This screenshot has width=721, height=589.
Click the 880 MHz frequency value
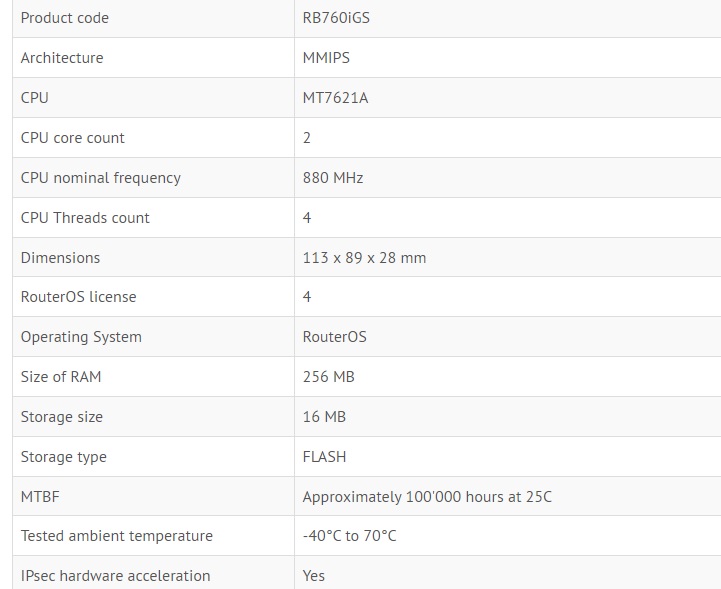click(x=333, y=178)
